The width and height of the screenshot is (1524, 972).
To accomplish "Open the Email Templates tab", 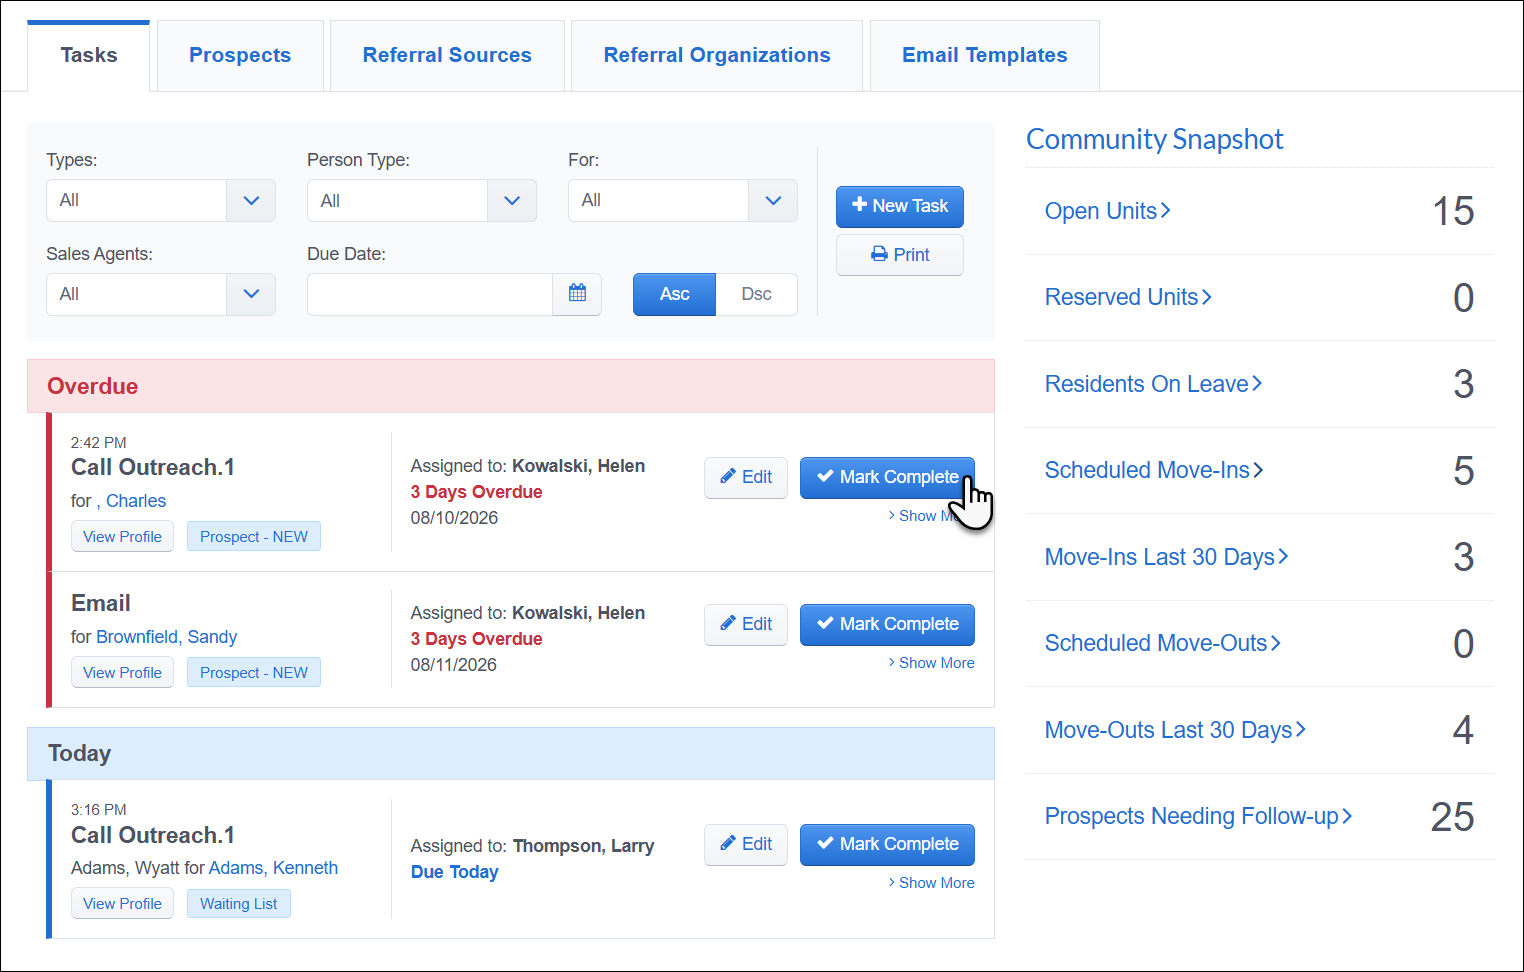I will [x=985, y=56].
